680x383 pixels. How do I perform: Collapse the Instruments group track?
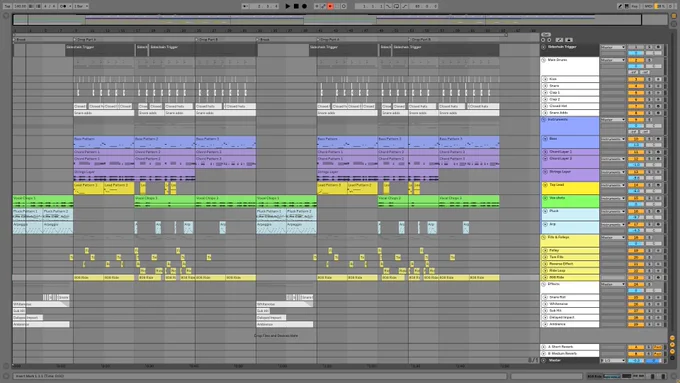pyautogui.click(x=543, y=120)
